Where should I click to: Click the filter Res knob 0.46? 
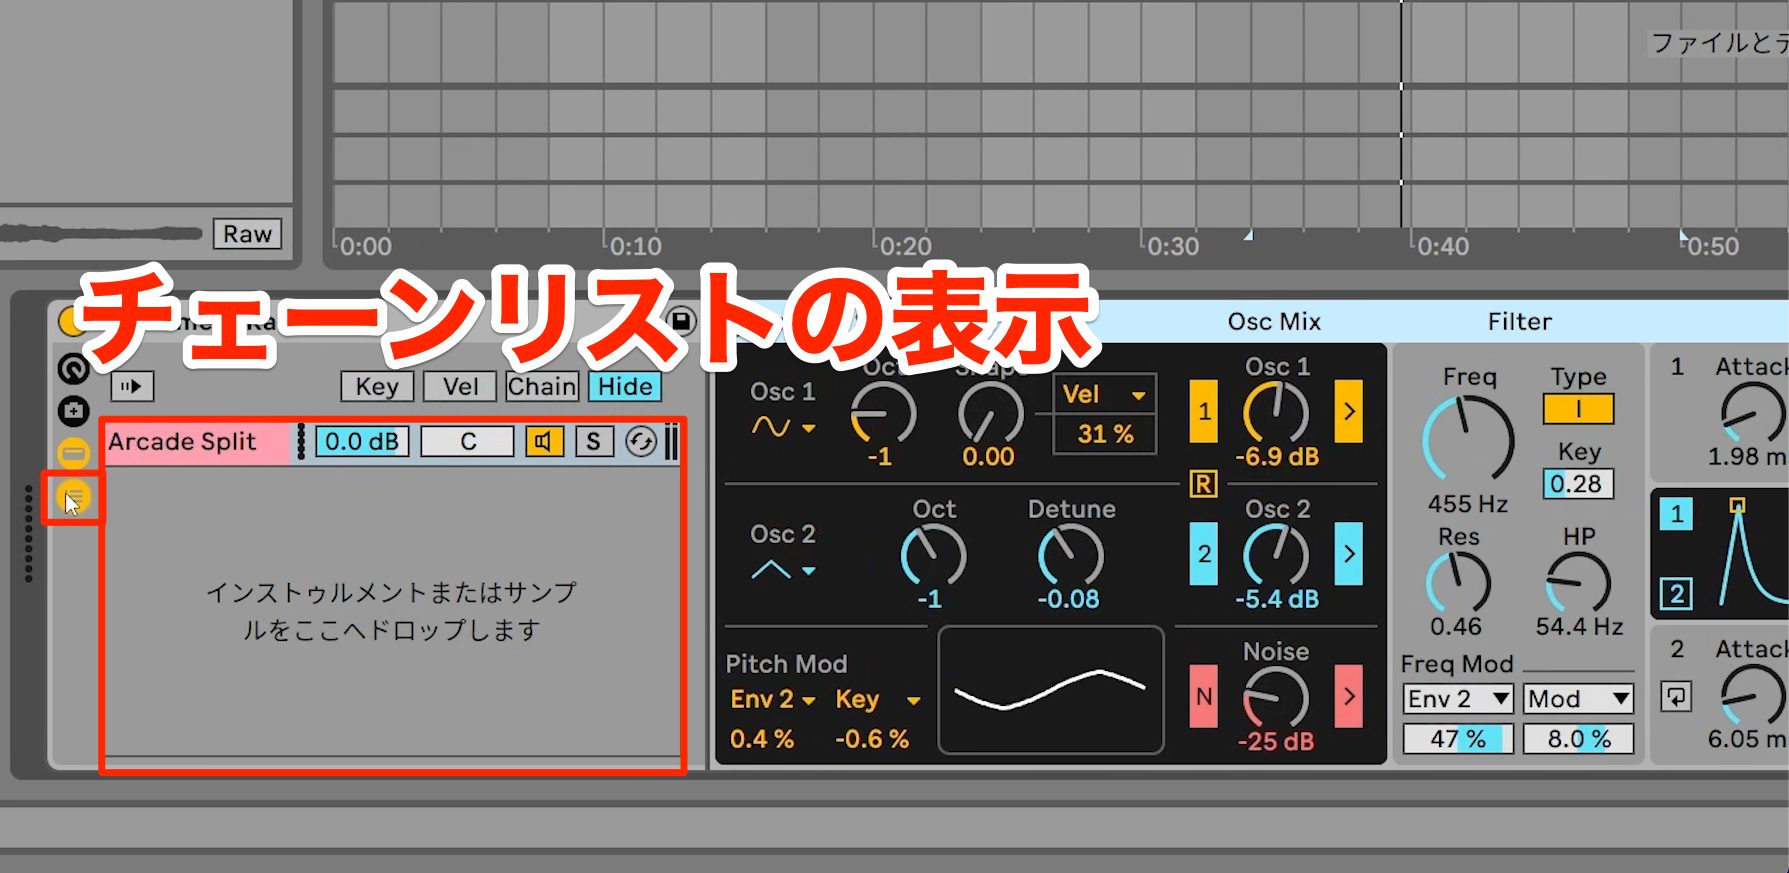coord(1458,582)
